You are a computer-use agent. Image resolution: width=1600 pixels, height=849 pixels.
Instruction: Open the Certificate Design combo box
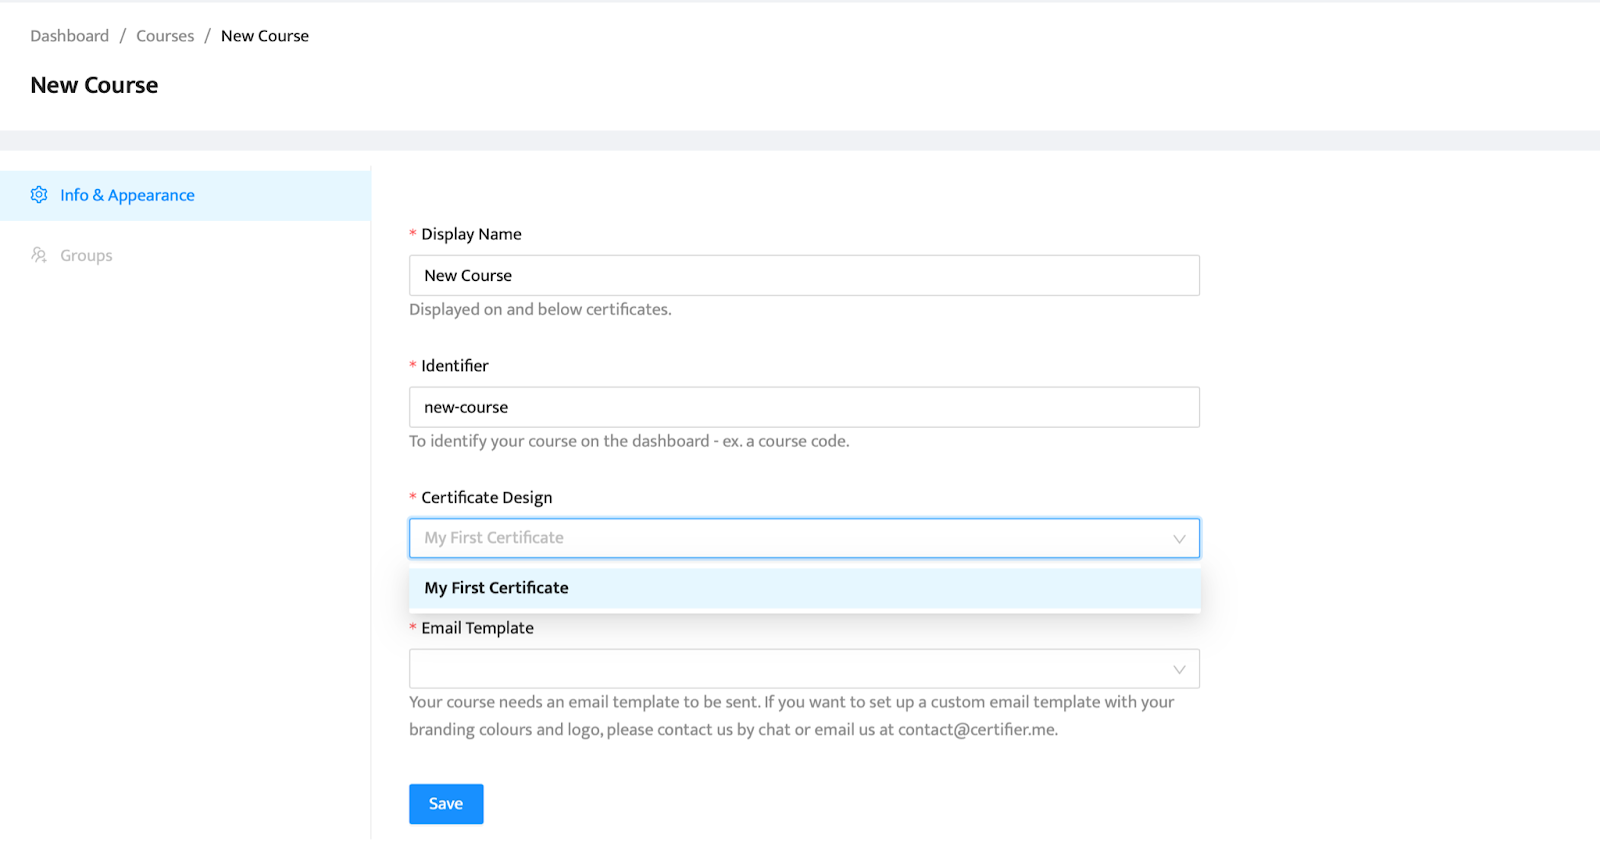click(804, 538)
